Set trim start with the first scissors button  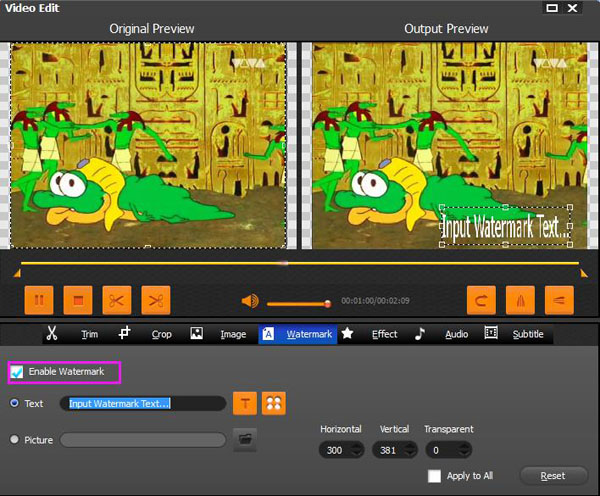pyautogui.click(x=117, y=300)
